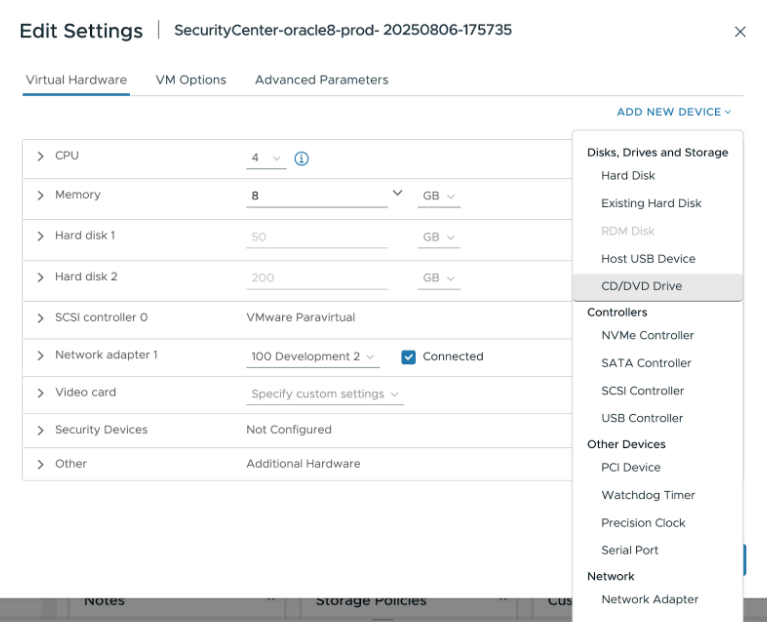This screenshot has width=767, height=622.
Task: Open the 100 Development 2 network dropdown
Action: click(x=312, y=357)
